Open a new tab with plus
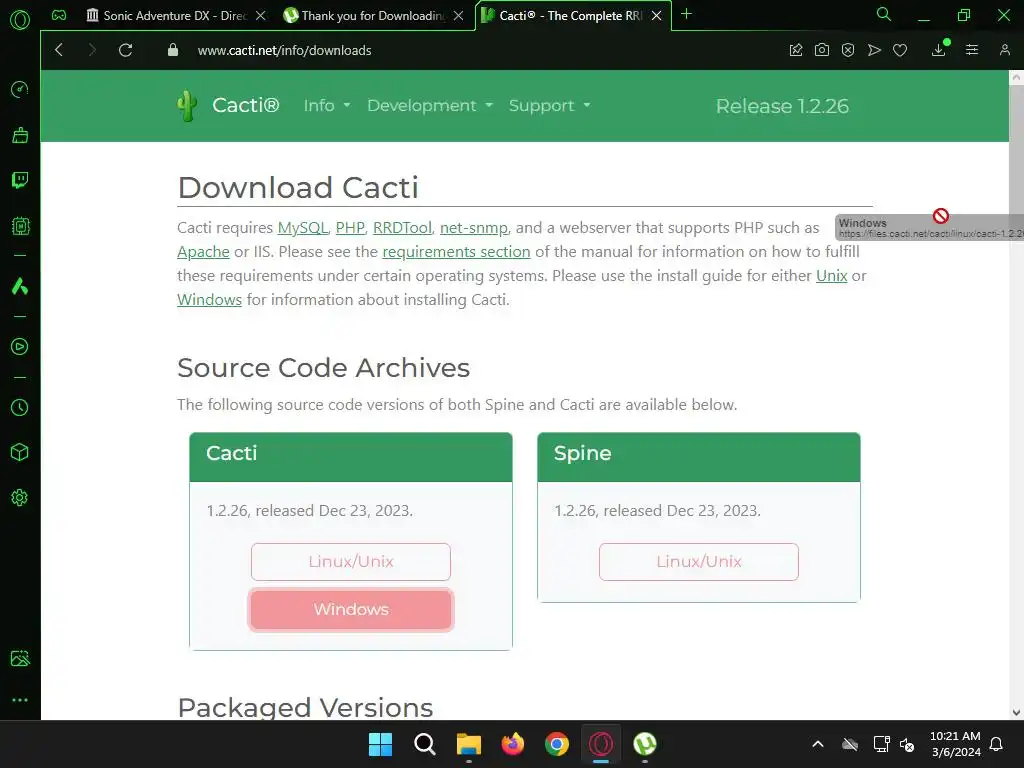 coord(686,14)
